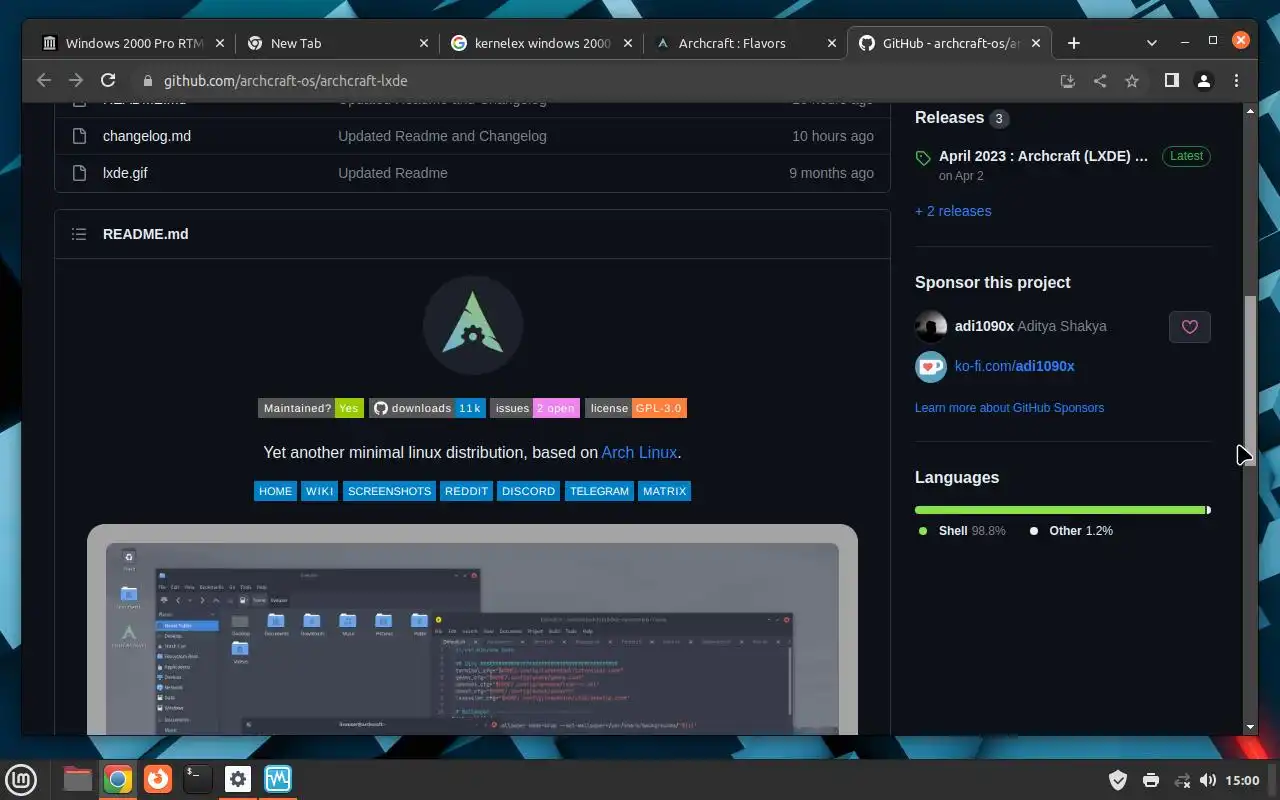Screen dimensions: 1280x800
Task: Click the browser forward arrow
Action: 76,81
